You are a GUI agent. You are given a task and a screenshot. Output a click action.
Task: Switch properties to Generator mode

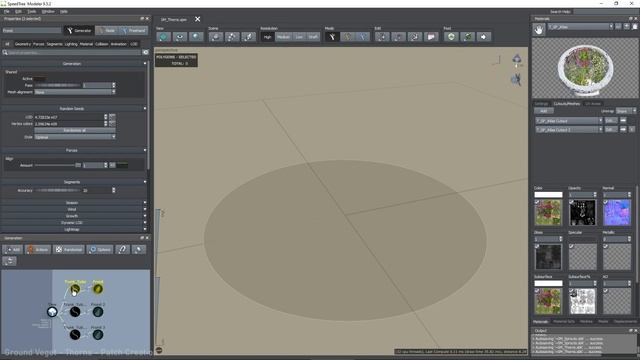pos(79,30)
